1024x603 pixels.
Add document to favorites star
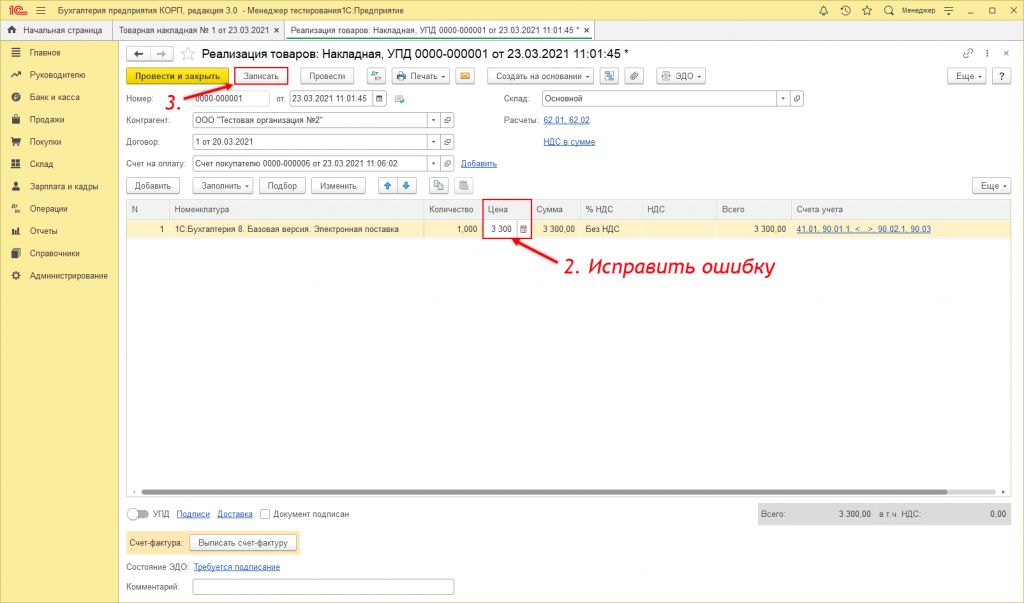click(x=187, y=54)
